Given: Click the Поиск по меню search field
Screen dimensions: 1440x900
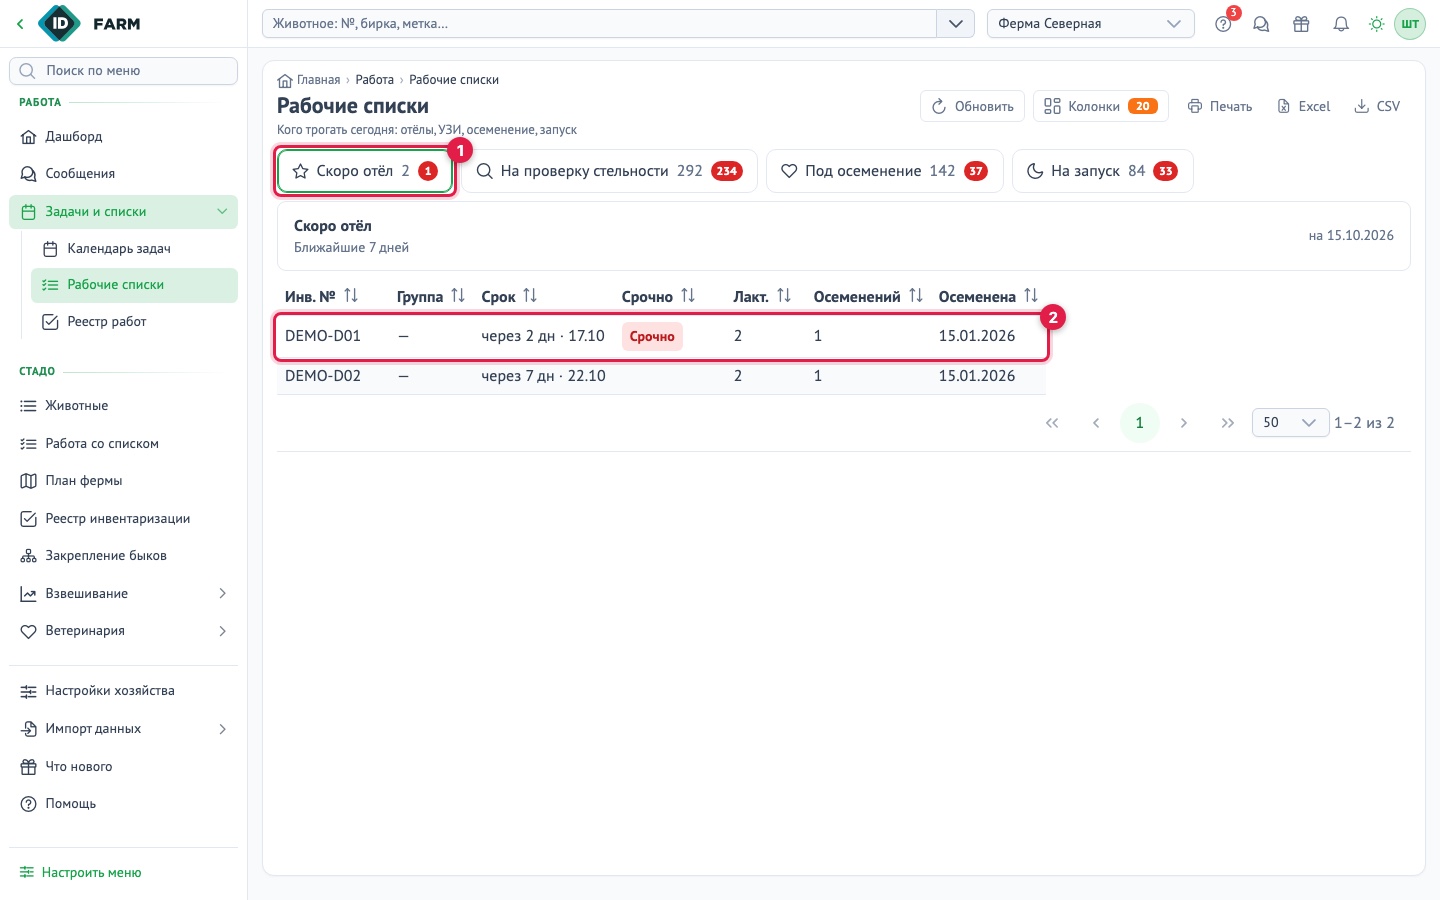Looking at the screenshot, I should point(123,71).
